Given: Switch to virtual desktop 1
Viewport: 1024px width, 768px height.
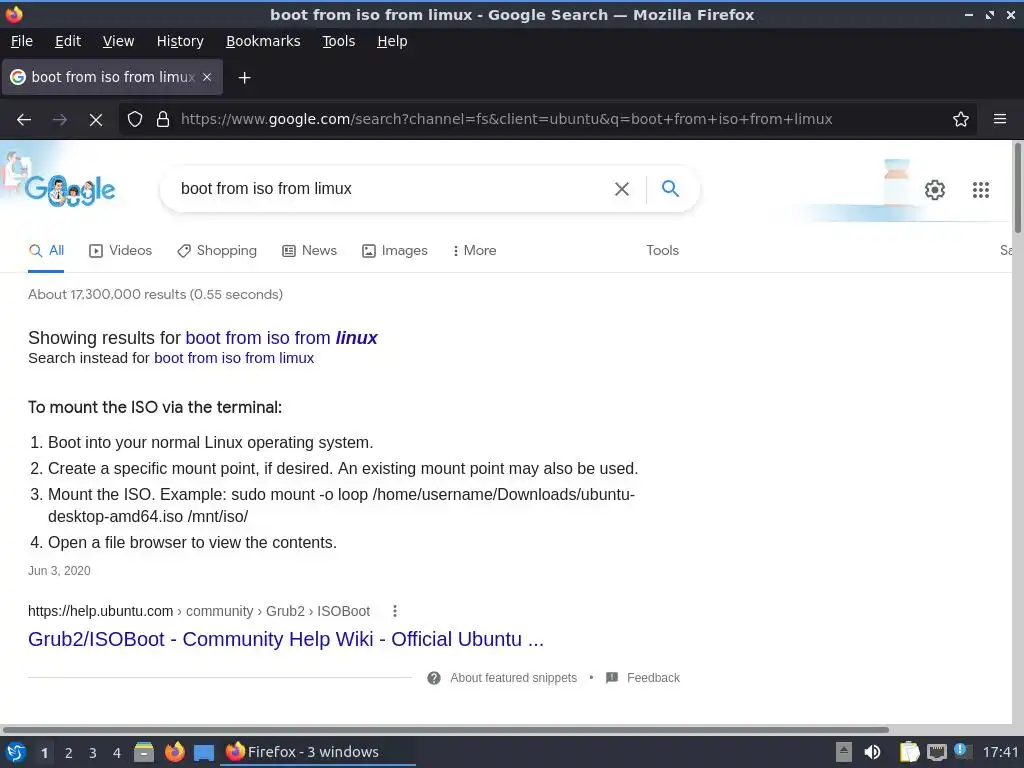Looking at the screenshot, I should [44, 753].
